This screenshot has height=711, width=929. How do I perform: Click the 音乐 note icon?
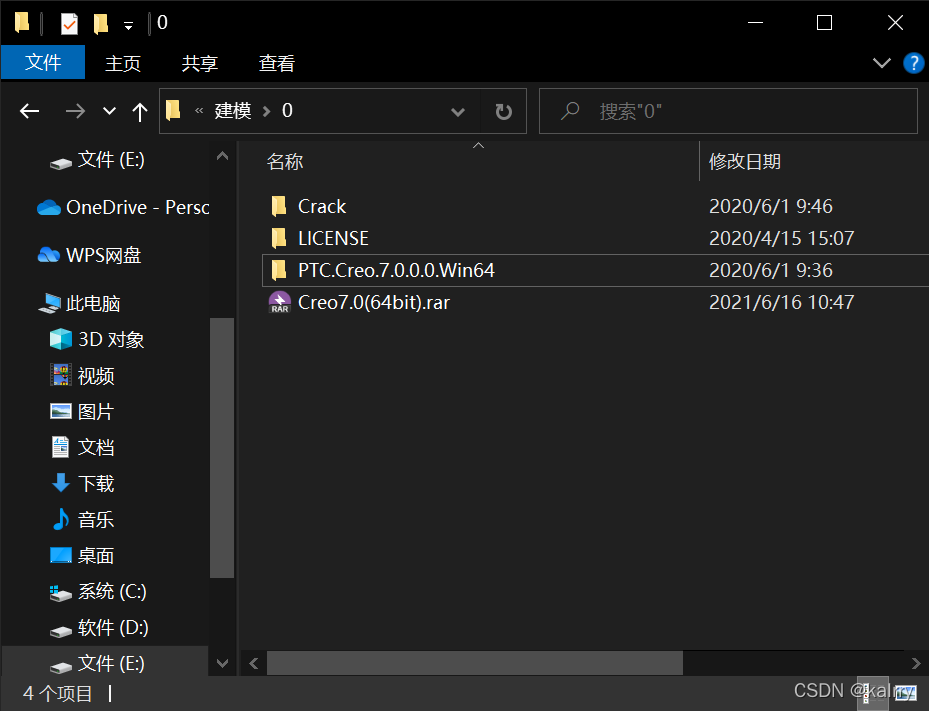click(x=60, y=519)
